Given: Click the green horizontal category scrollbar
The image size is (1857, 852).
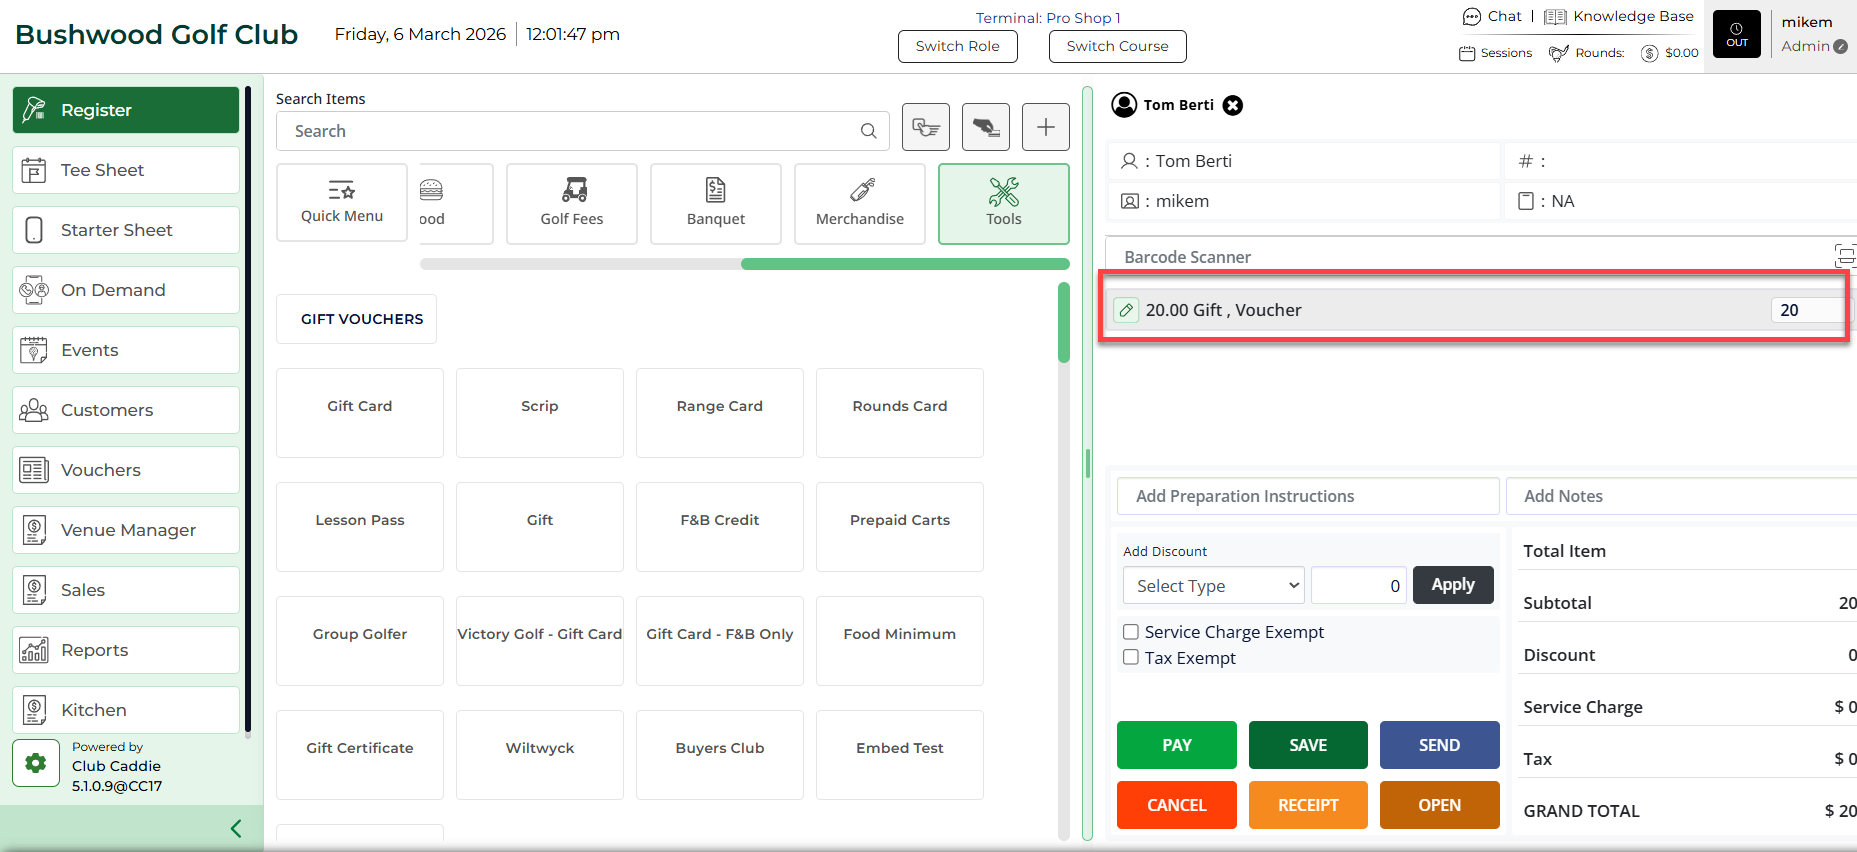Looking at the screenshot, I should coord(904,264).
